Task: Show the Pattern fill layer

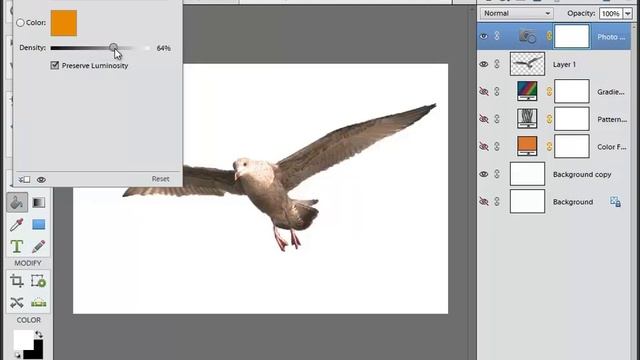Action: [484, 119]
